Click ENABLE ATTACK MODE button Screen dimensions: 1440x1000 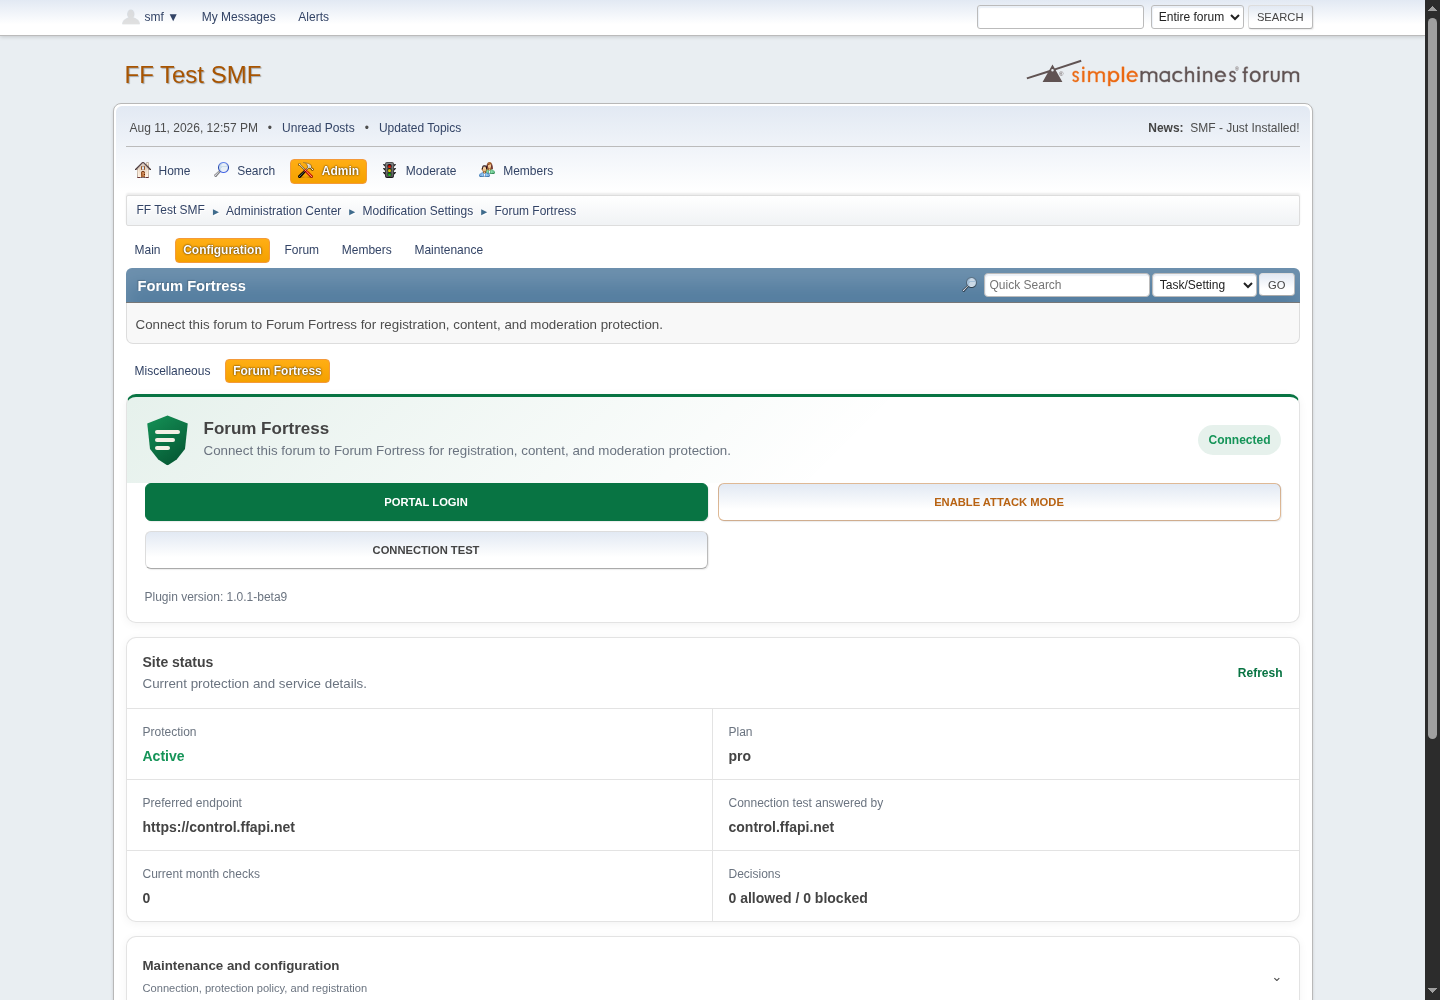pos(999,502)
